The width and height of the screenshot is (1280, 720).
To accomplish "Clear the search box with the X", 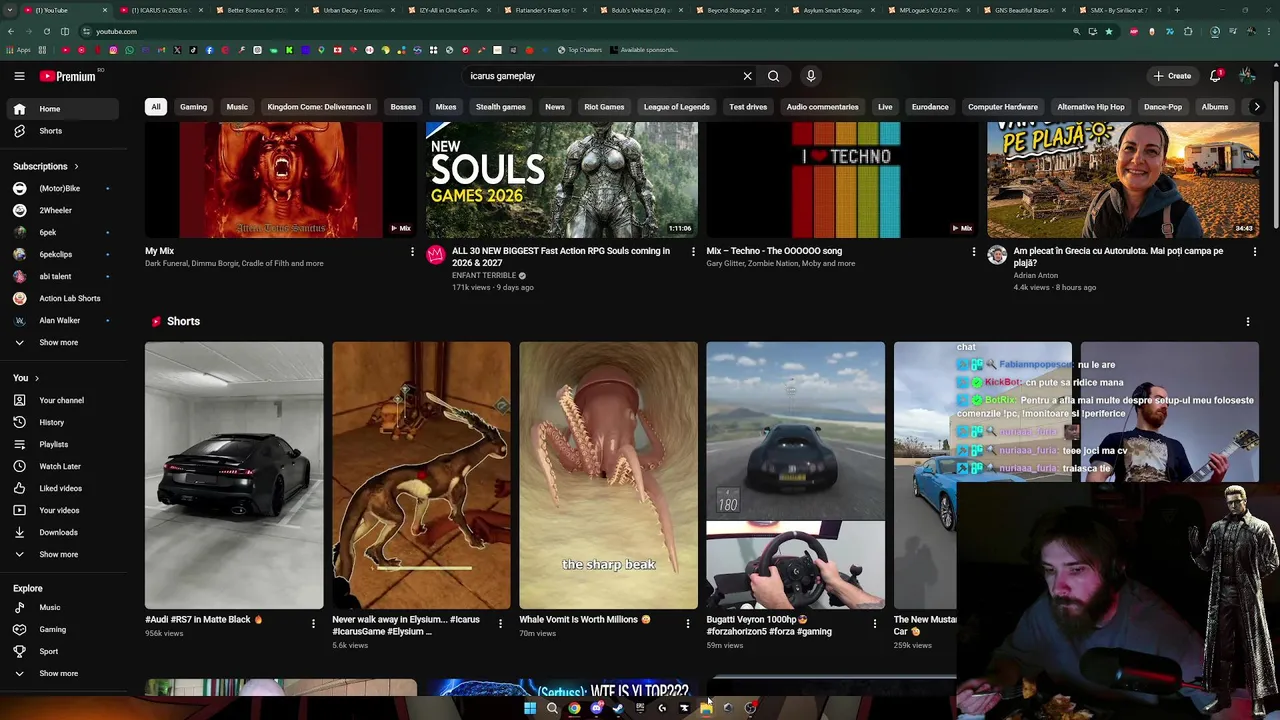I will pyautogui.click(x=747, y=76).
